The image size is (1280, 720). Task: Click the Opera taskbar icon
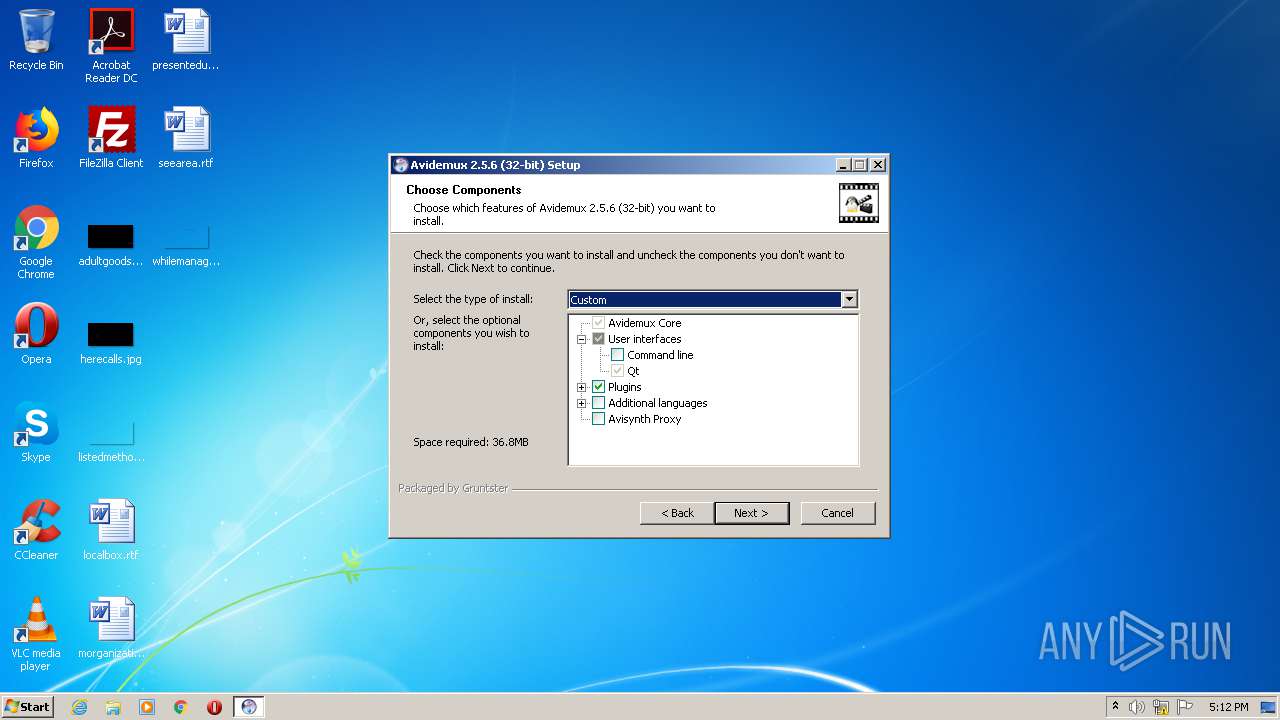coord(214,707)
